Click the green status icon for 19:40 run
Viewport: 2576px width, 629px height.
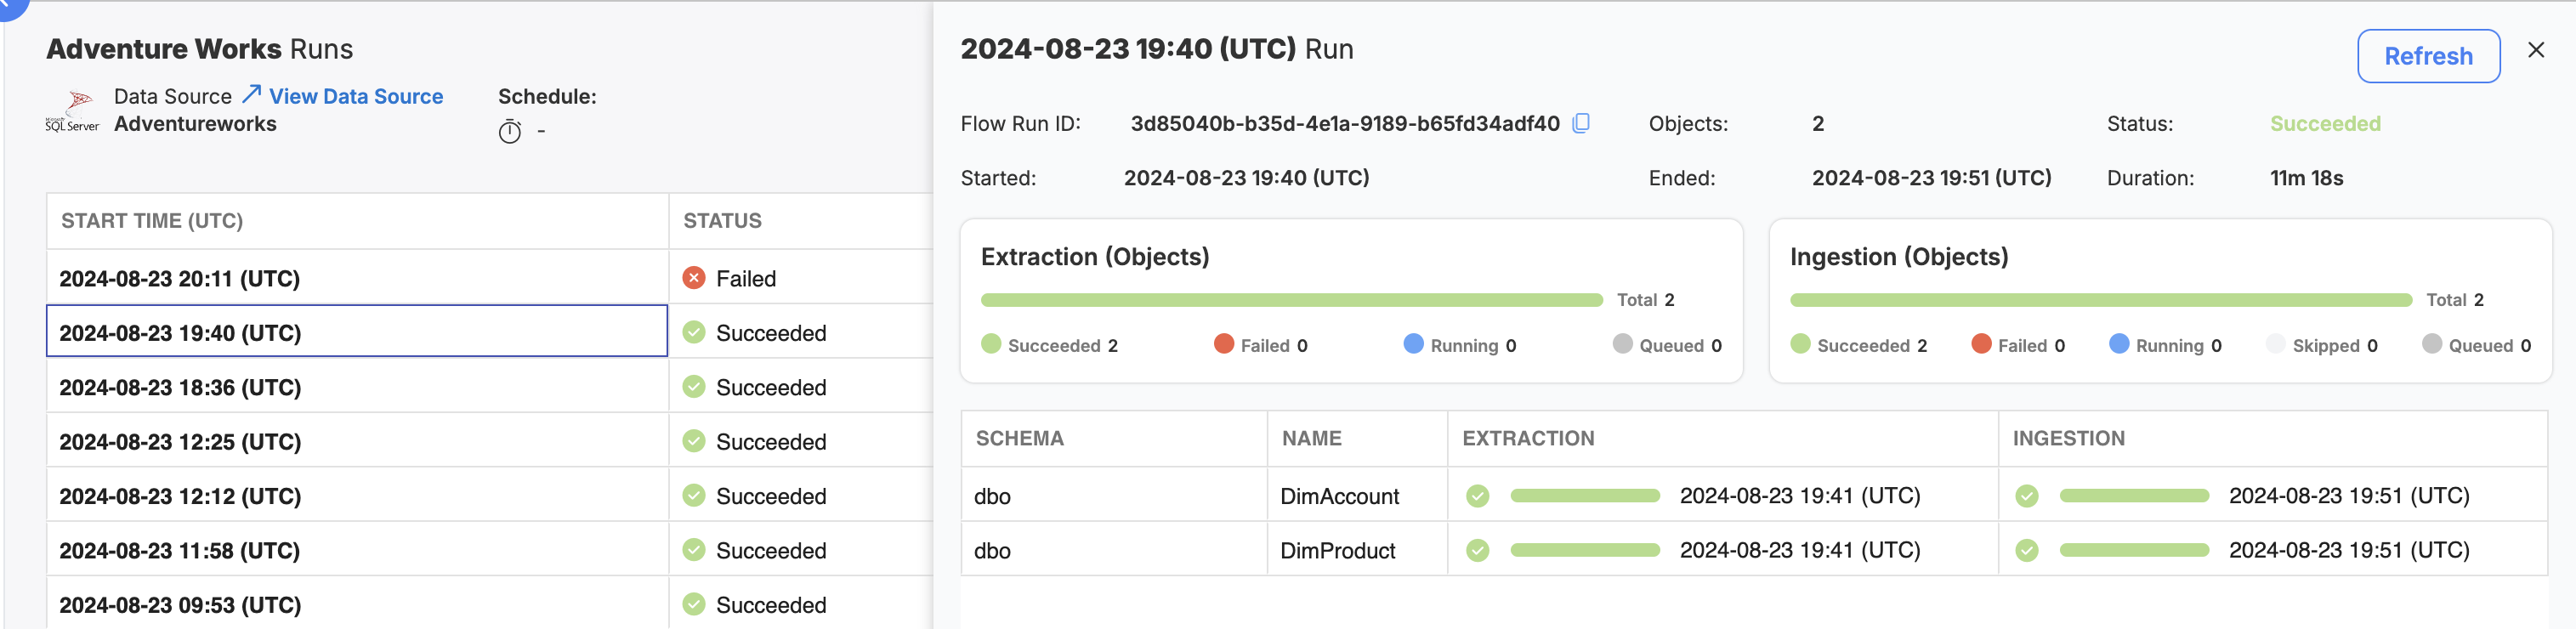click(694, 332)
